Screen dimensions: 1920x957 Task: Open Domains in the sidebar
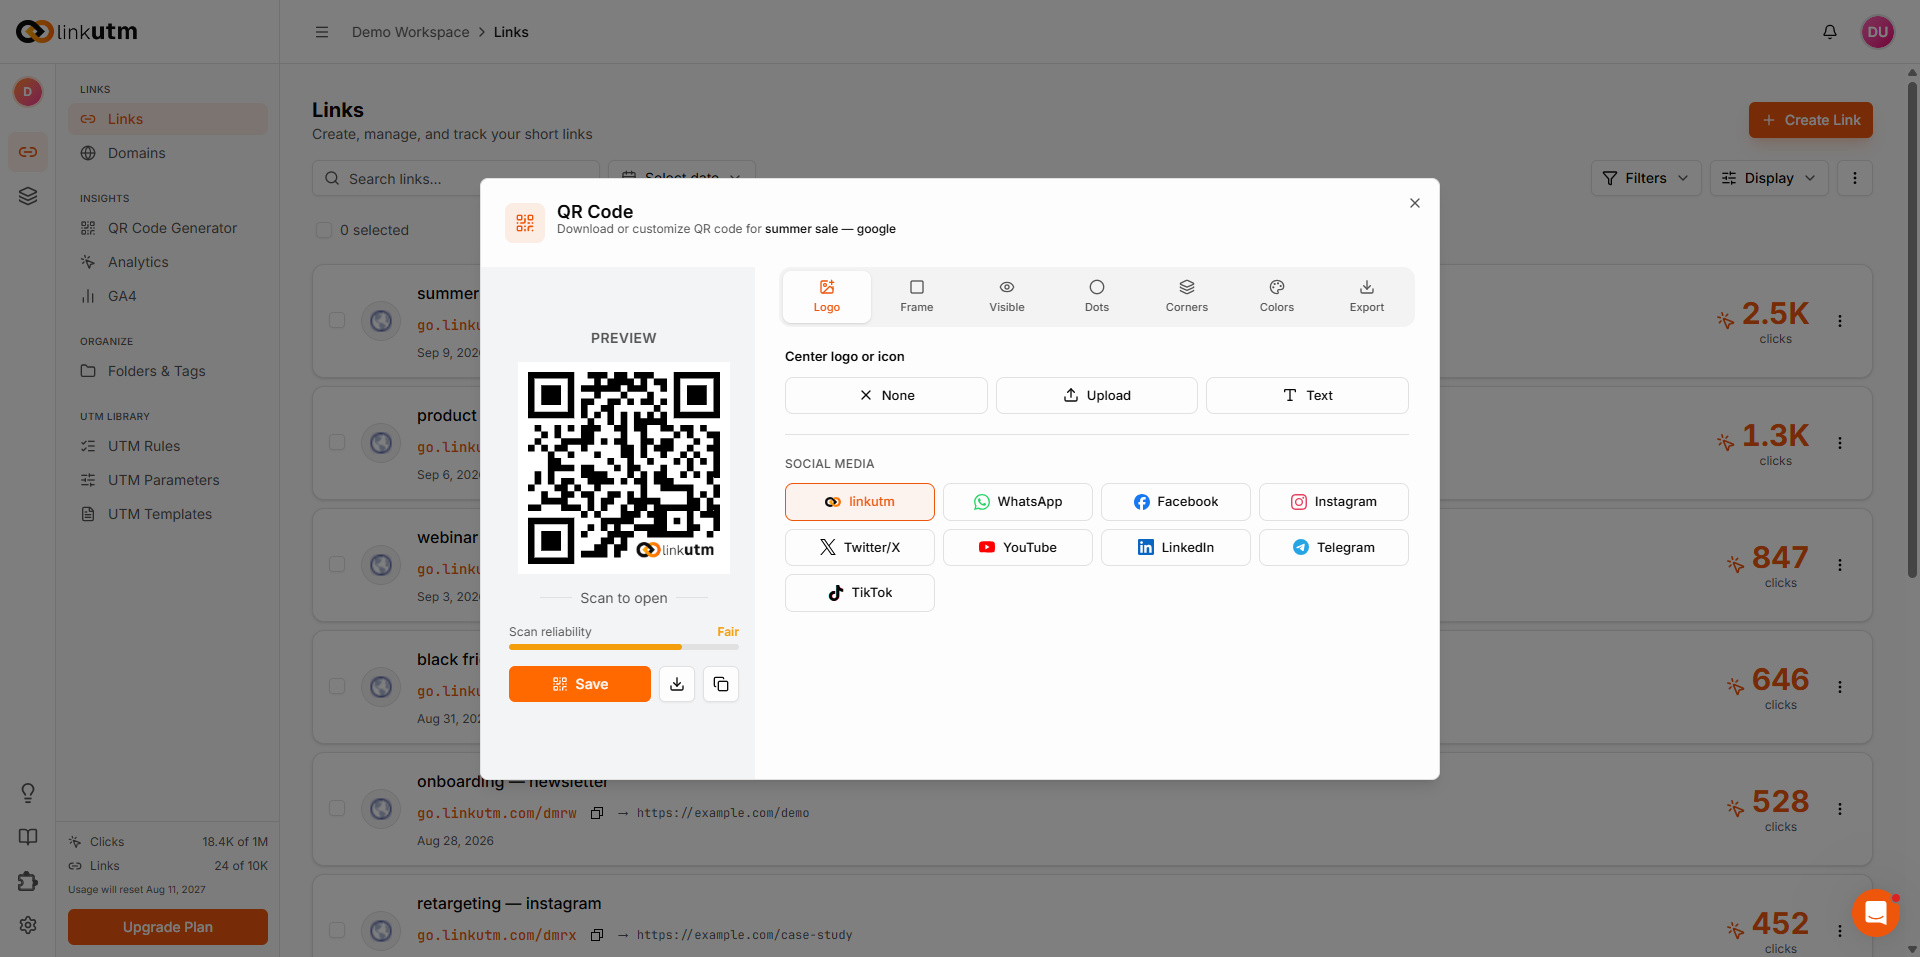click(168, 153)
